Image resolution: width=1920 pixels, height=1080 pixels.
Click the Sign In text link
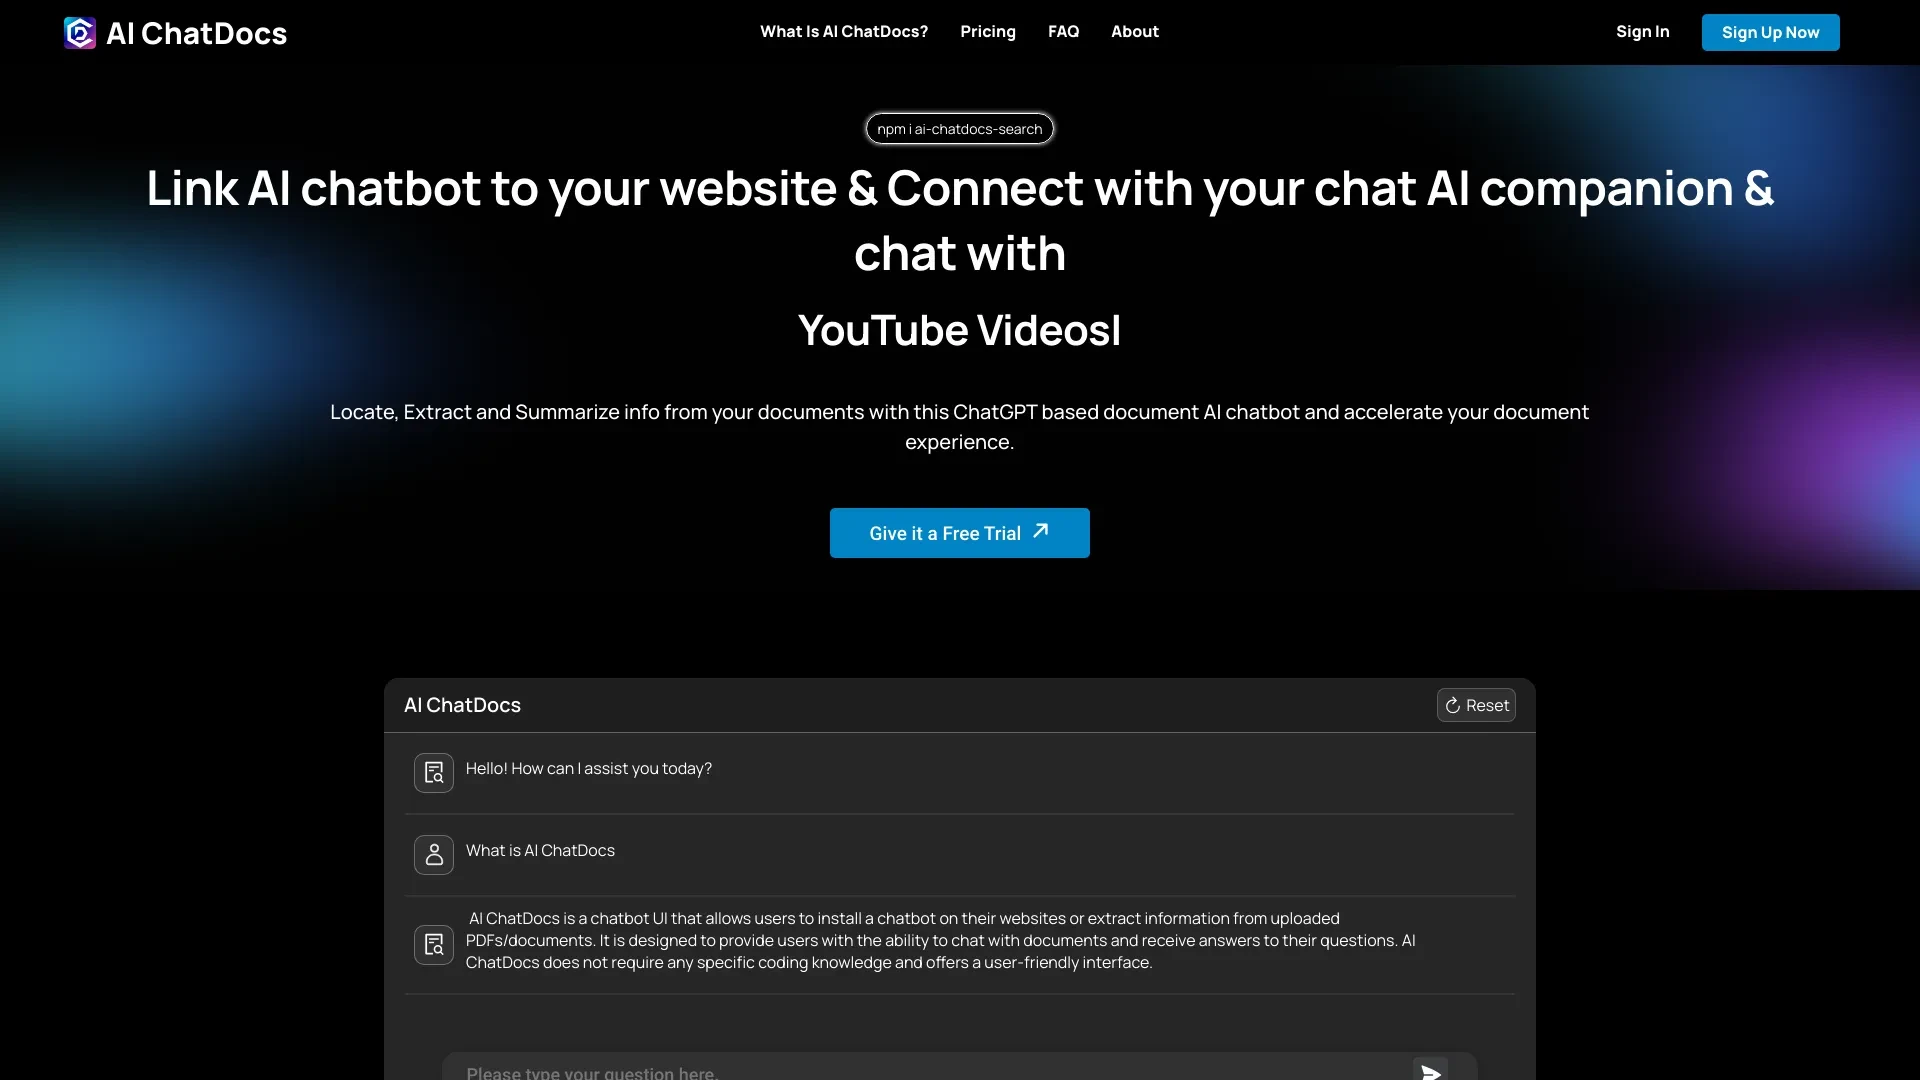1643,30
